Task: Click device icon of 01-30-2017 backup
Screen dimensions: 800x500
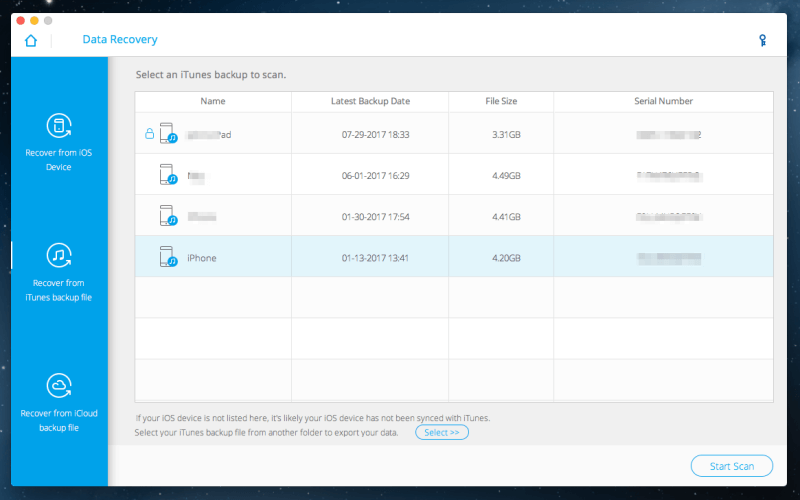Action: [x=168, y=216]
